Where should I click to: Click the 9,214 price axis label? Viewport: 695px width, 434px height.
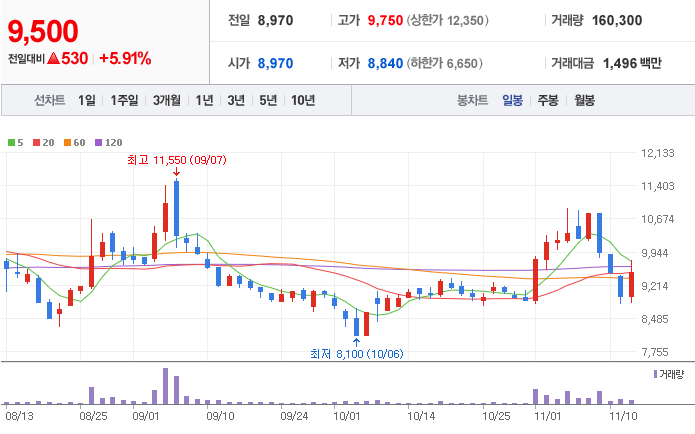[655, 286]
